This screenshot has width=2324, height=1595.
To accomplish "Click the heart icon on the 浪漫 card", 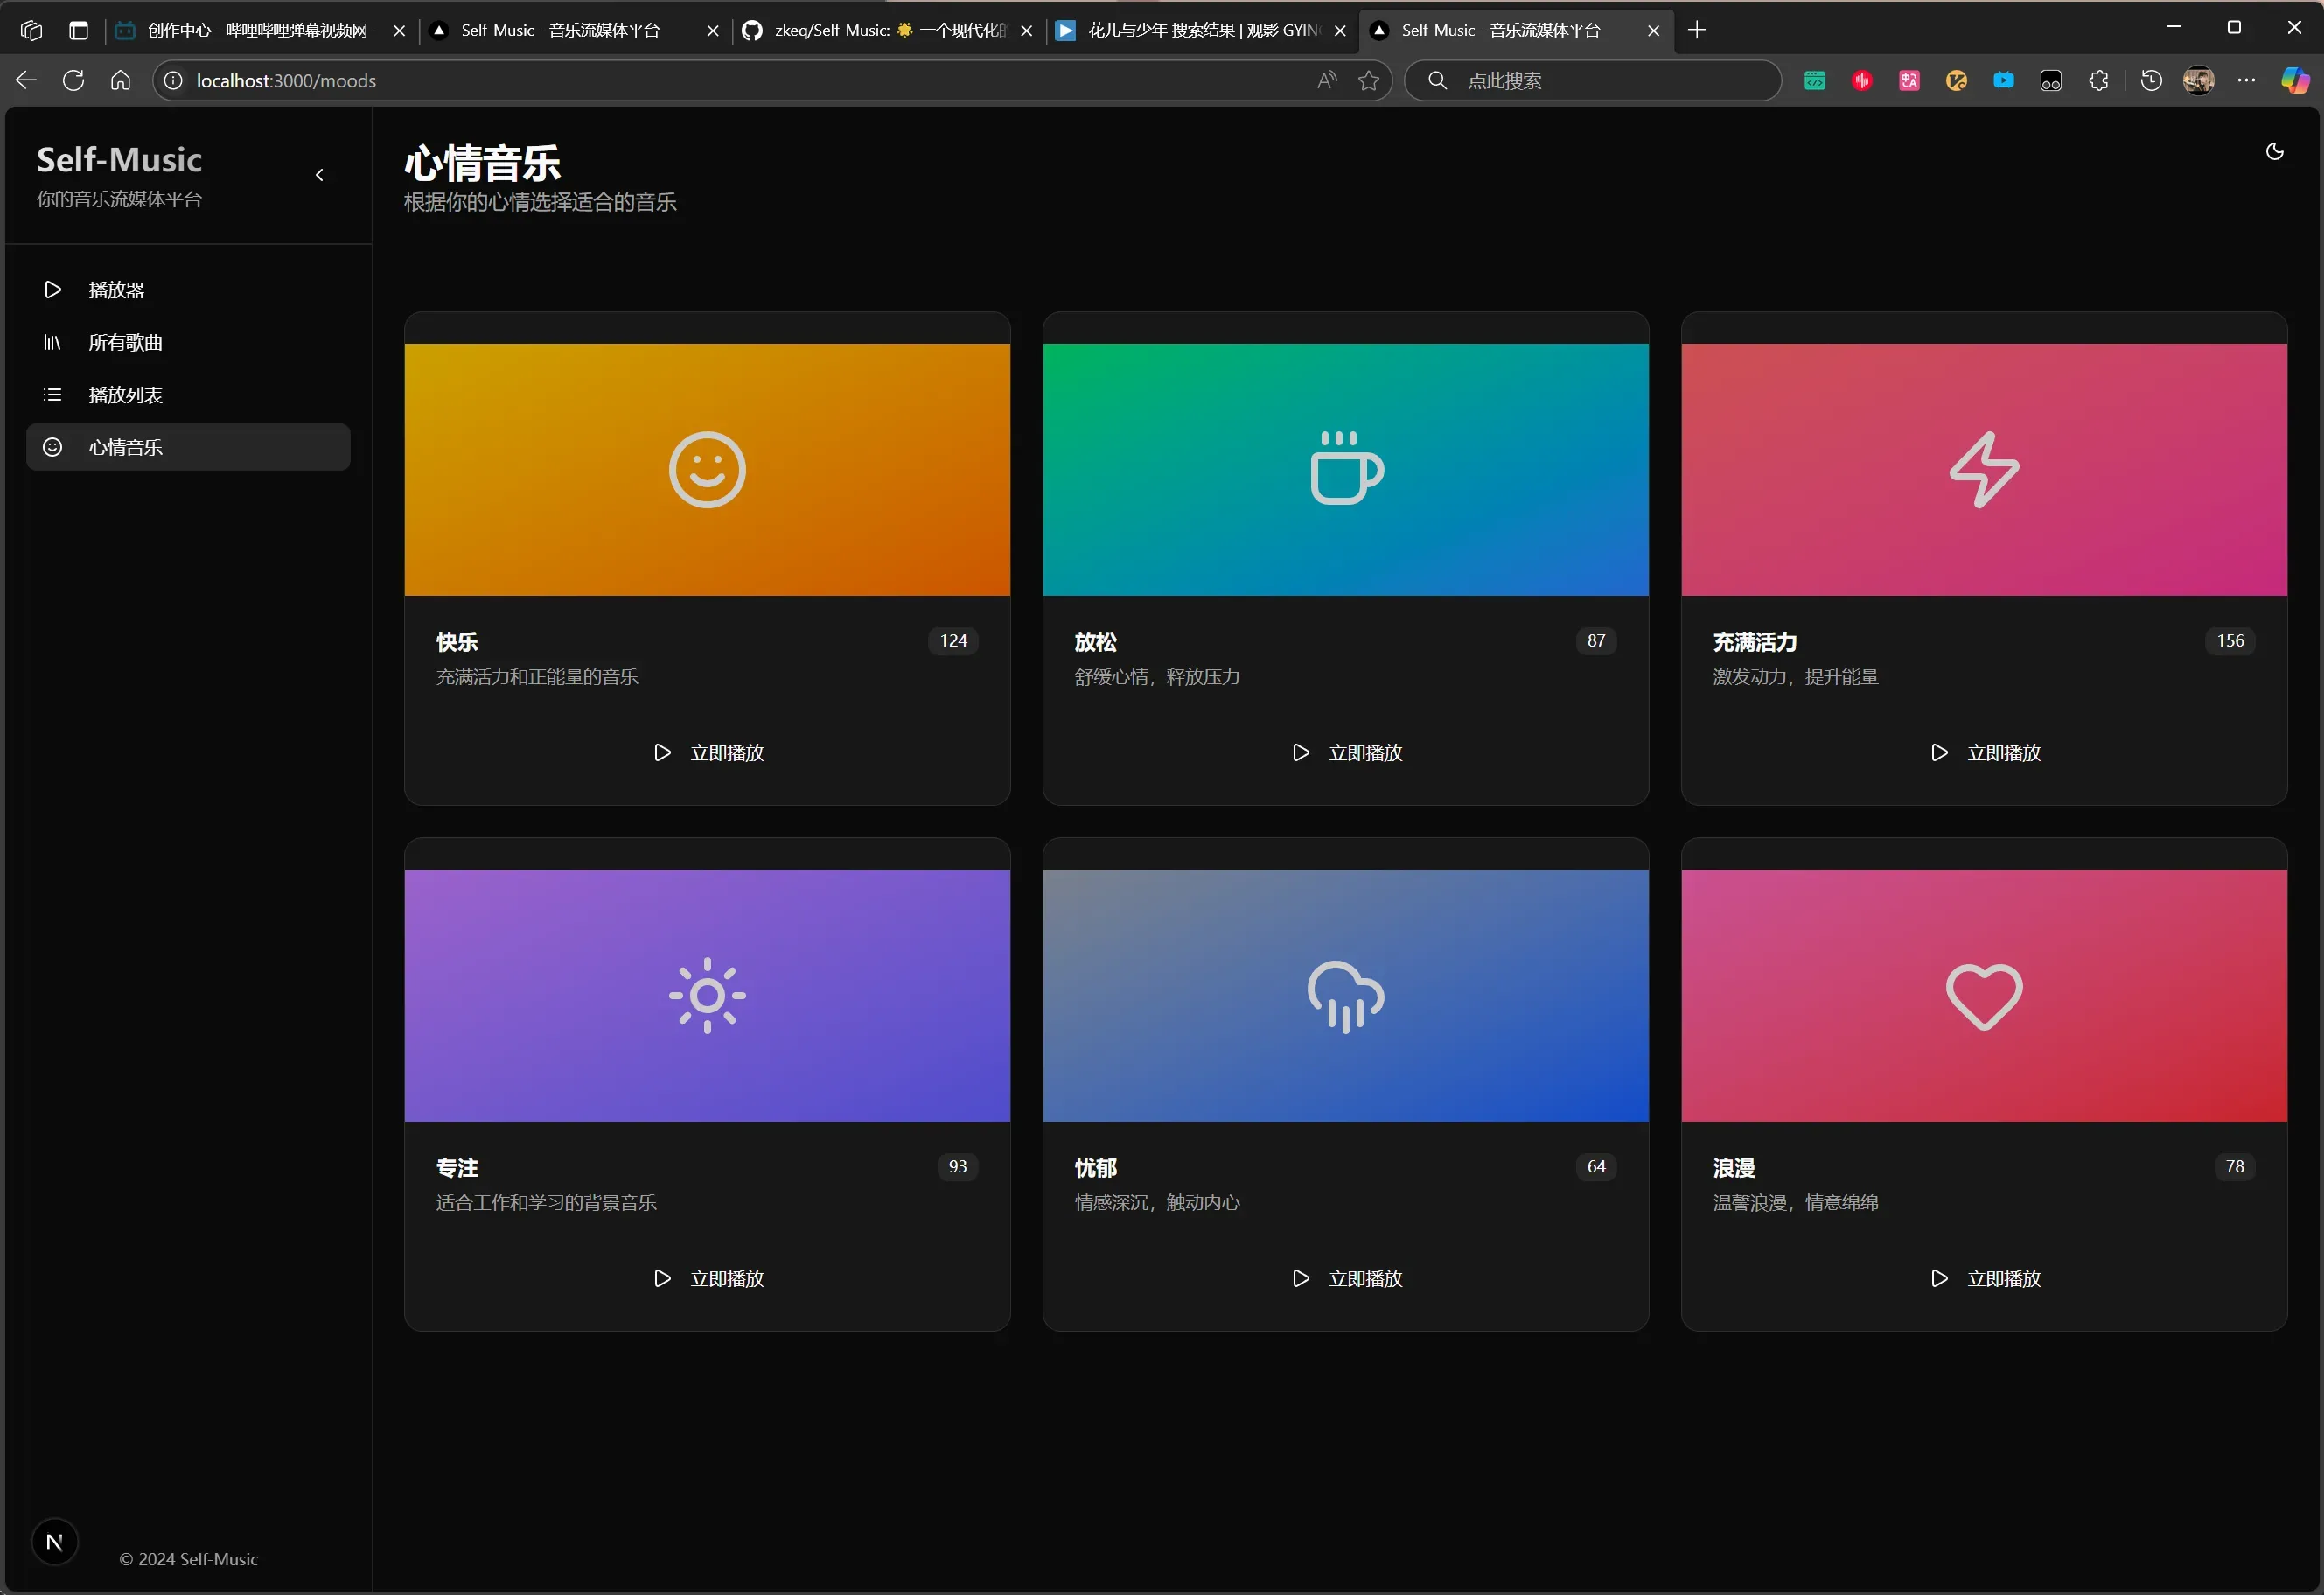I will tap(1983, 996).
